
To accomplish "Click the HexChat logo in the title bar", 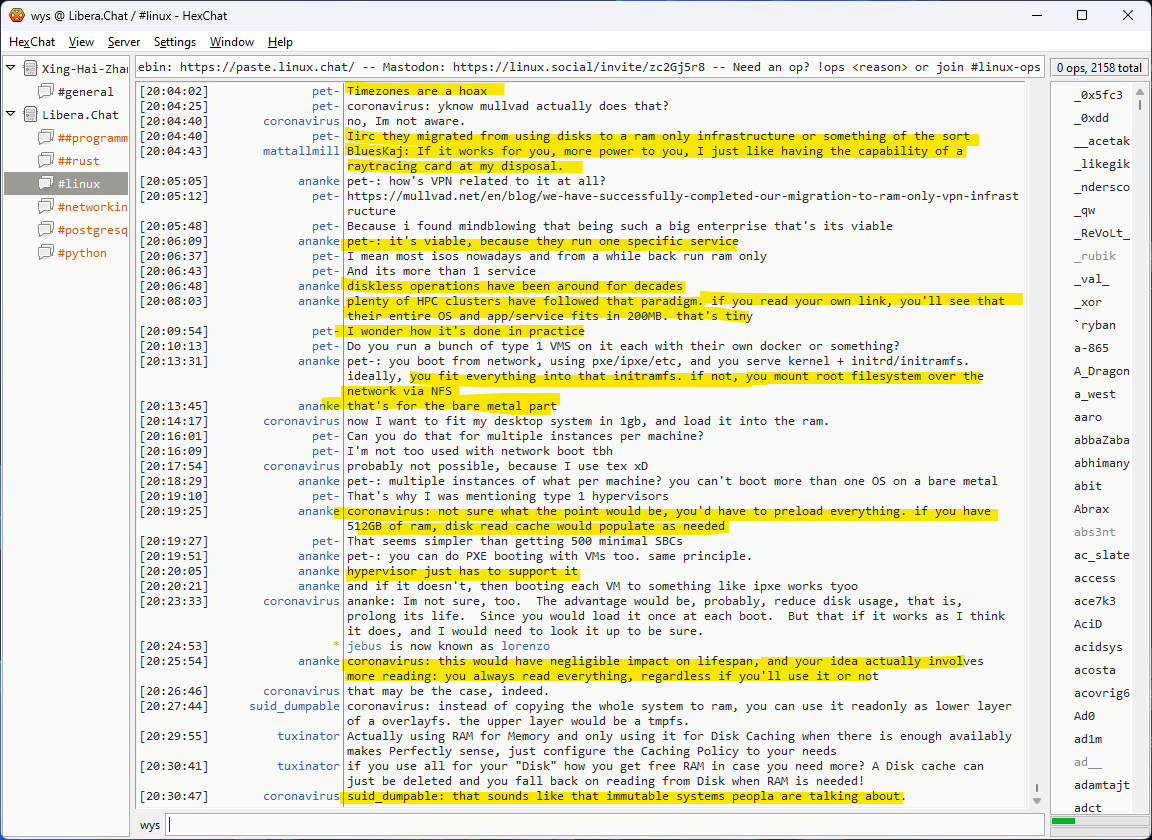I will coord(16,15).
